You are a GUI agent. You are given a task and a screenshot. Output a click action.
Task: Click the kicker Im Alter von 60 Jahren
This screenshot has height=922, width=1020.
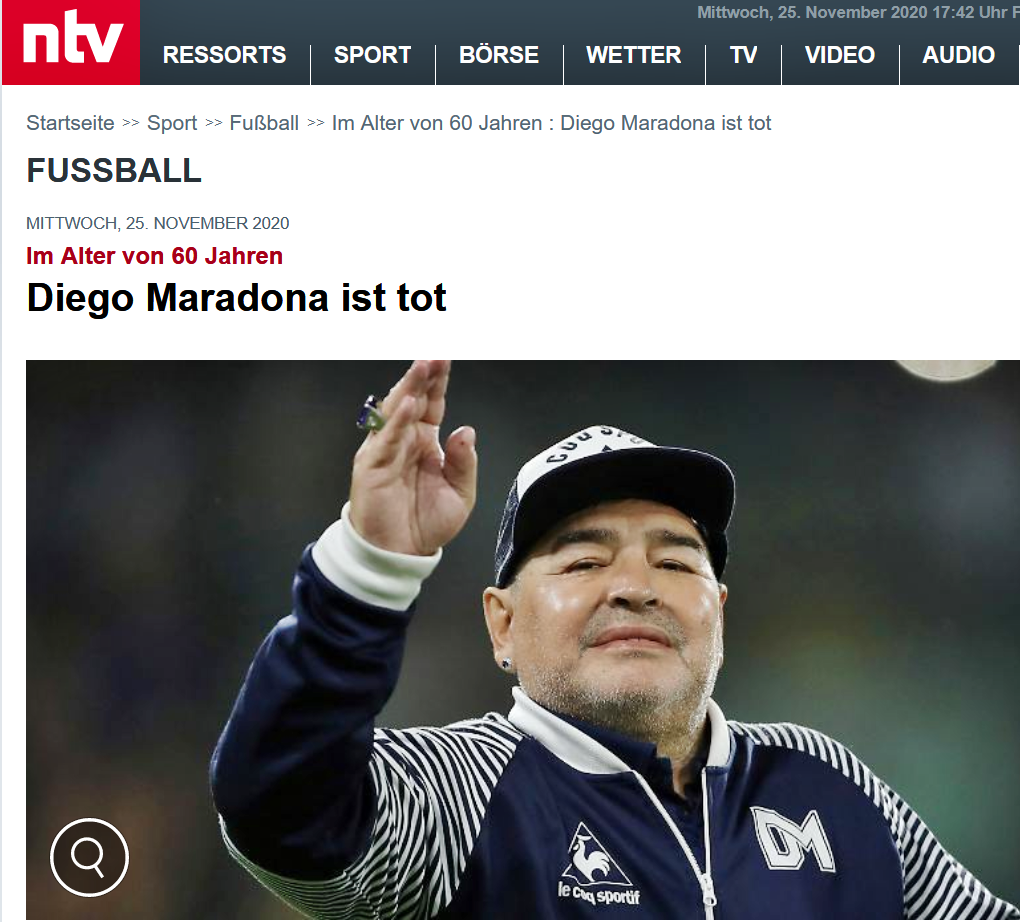coord(154,256)
